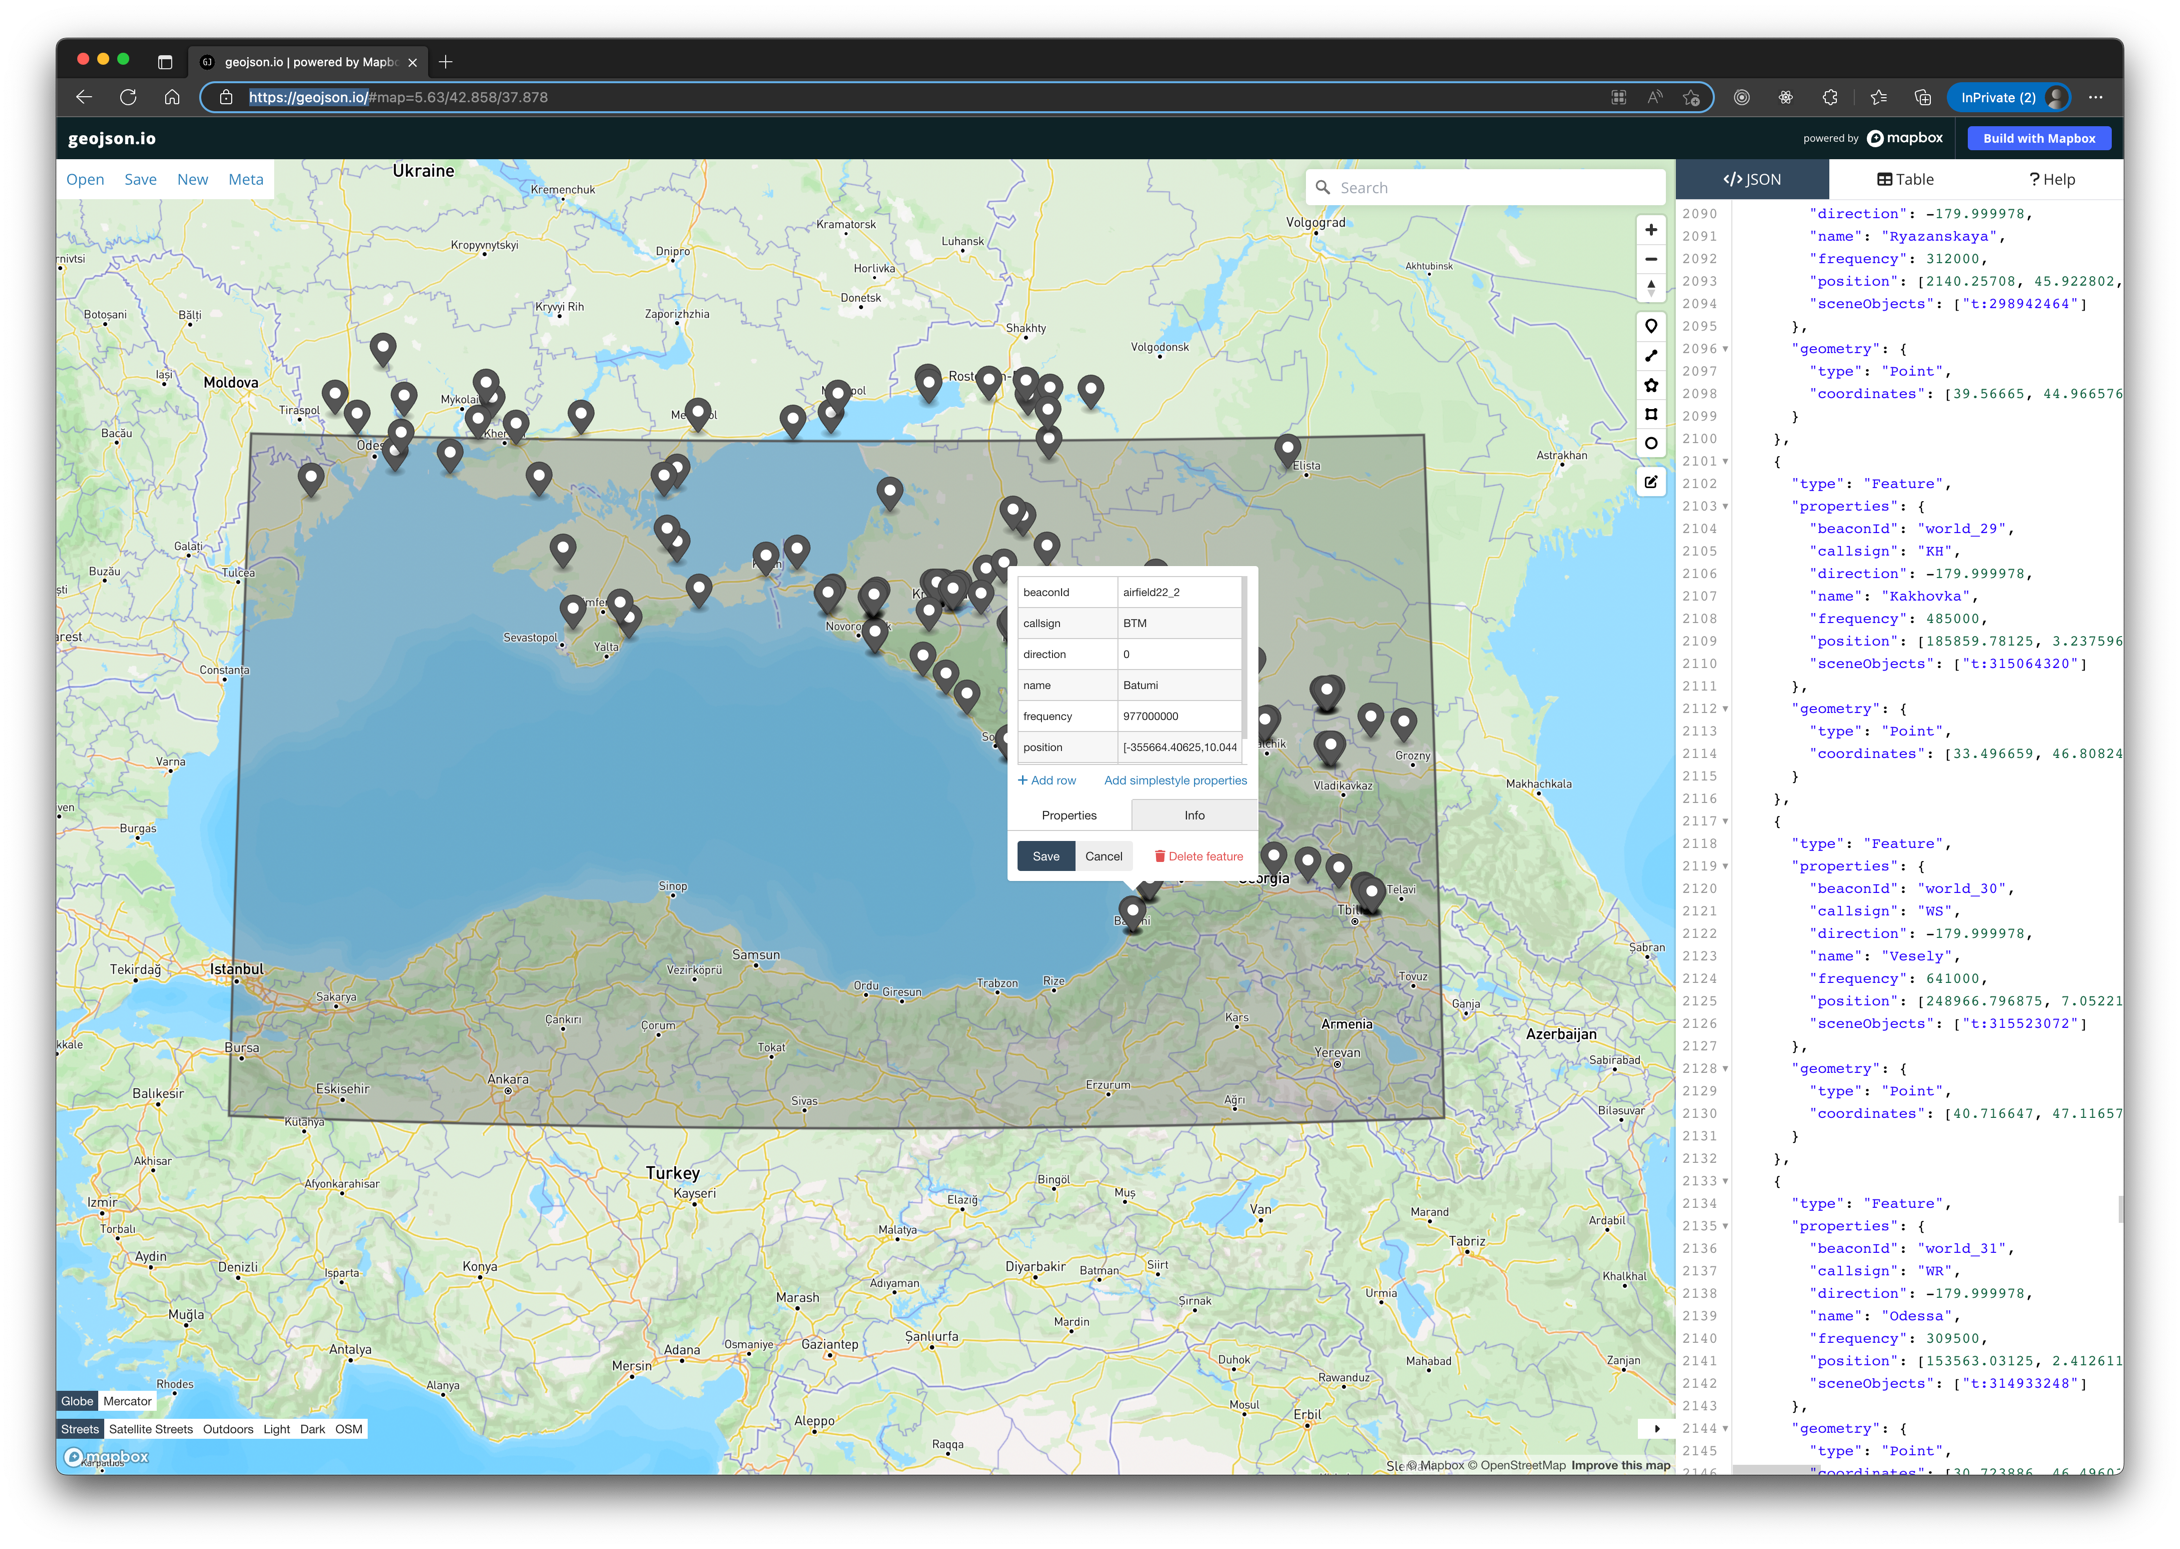The height and width of the screenshot is (1549, 2180).
Task: Select the draw rectangle tool
Action: tap(1651, 414)
